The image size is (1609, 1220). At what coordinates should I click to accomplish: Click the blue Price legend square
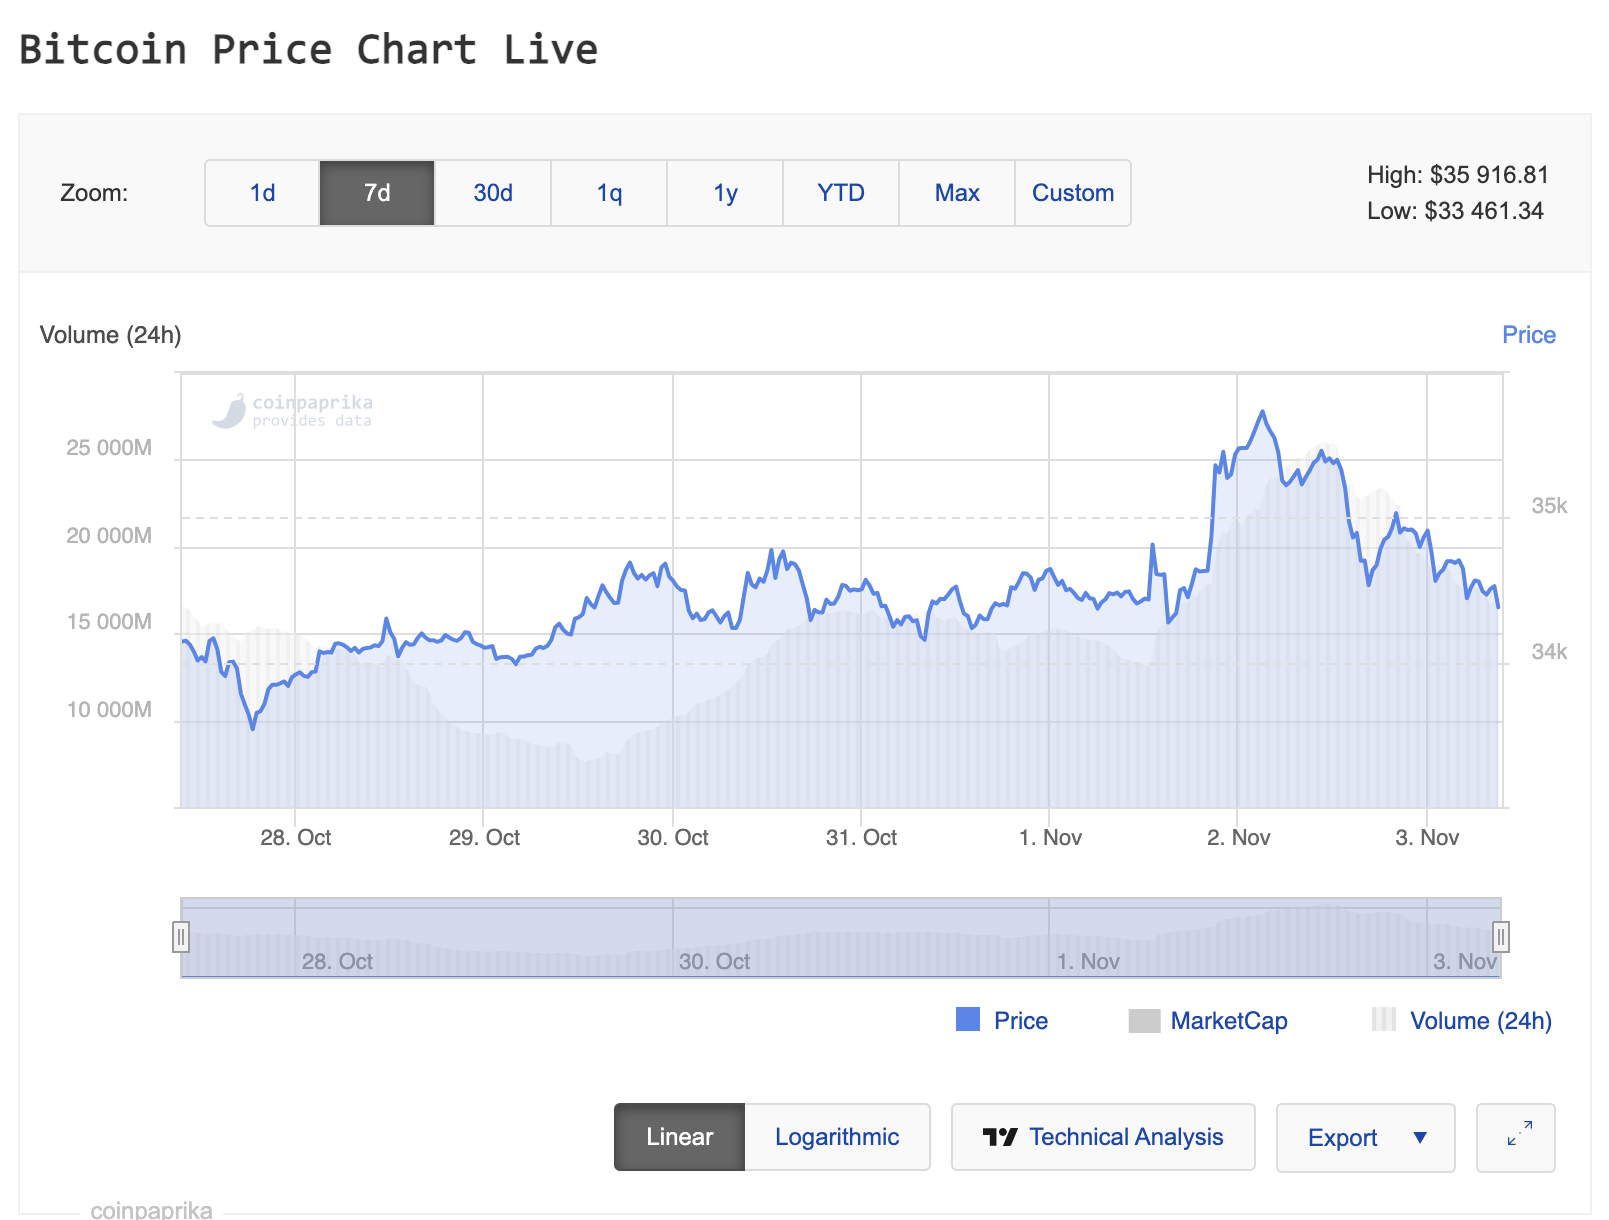pyautogui.click(x=968, y=1019)
